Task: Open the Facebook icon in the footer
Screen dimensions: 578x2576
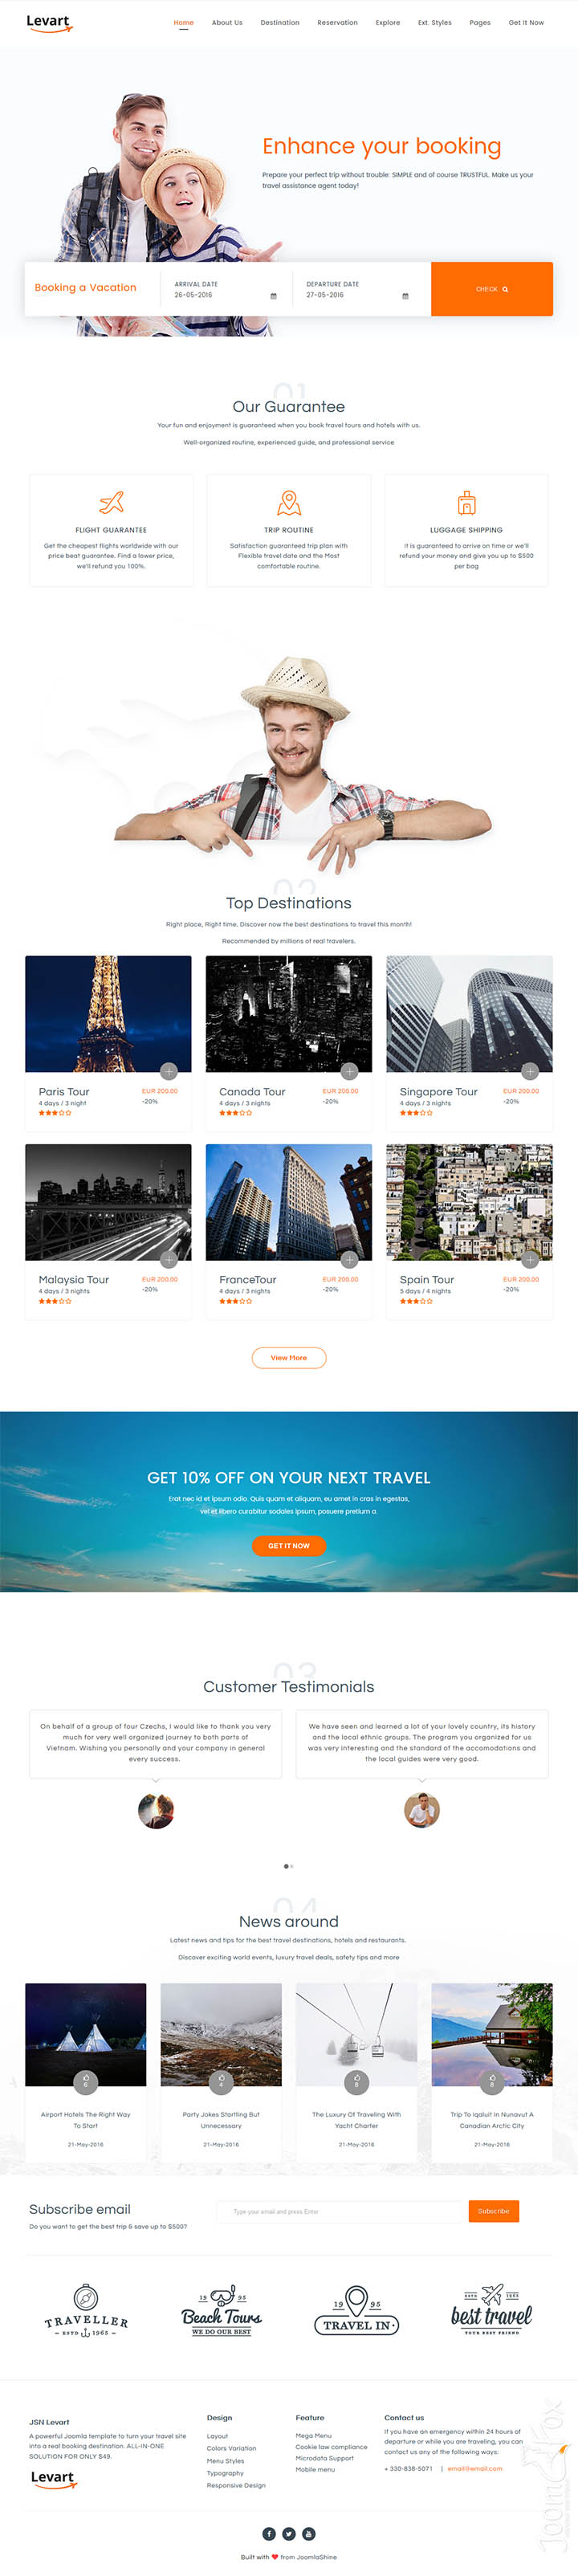Action: [269, 2533]
